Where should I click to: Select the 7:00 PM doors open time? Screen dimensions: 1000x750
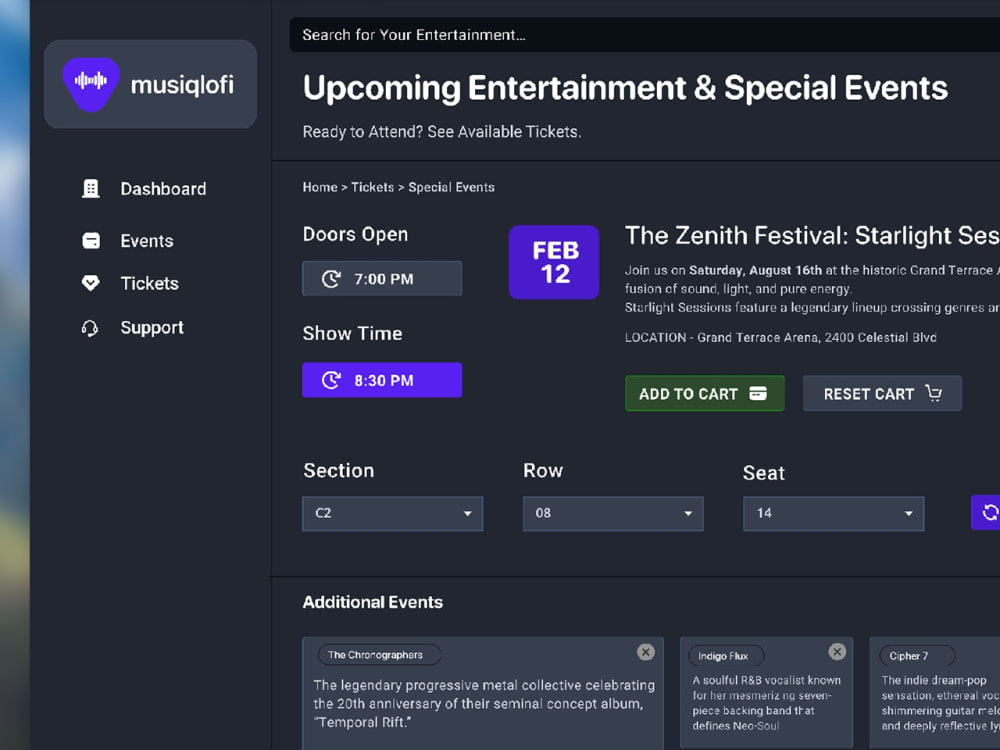[x=382, y=278]
